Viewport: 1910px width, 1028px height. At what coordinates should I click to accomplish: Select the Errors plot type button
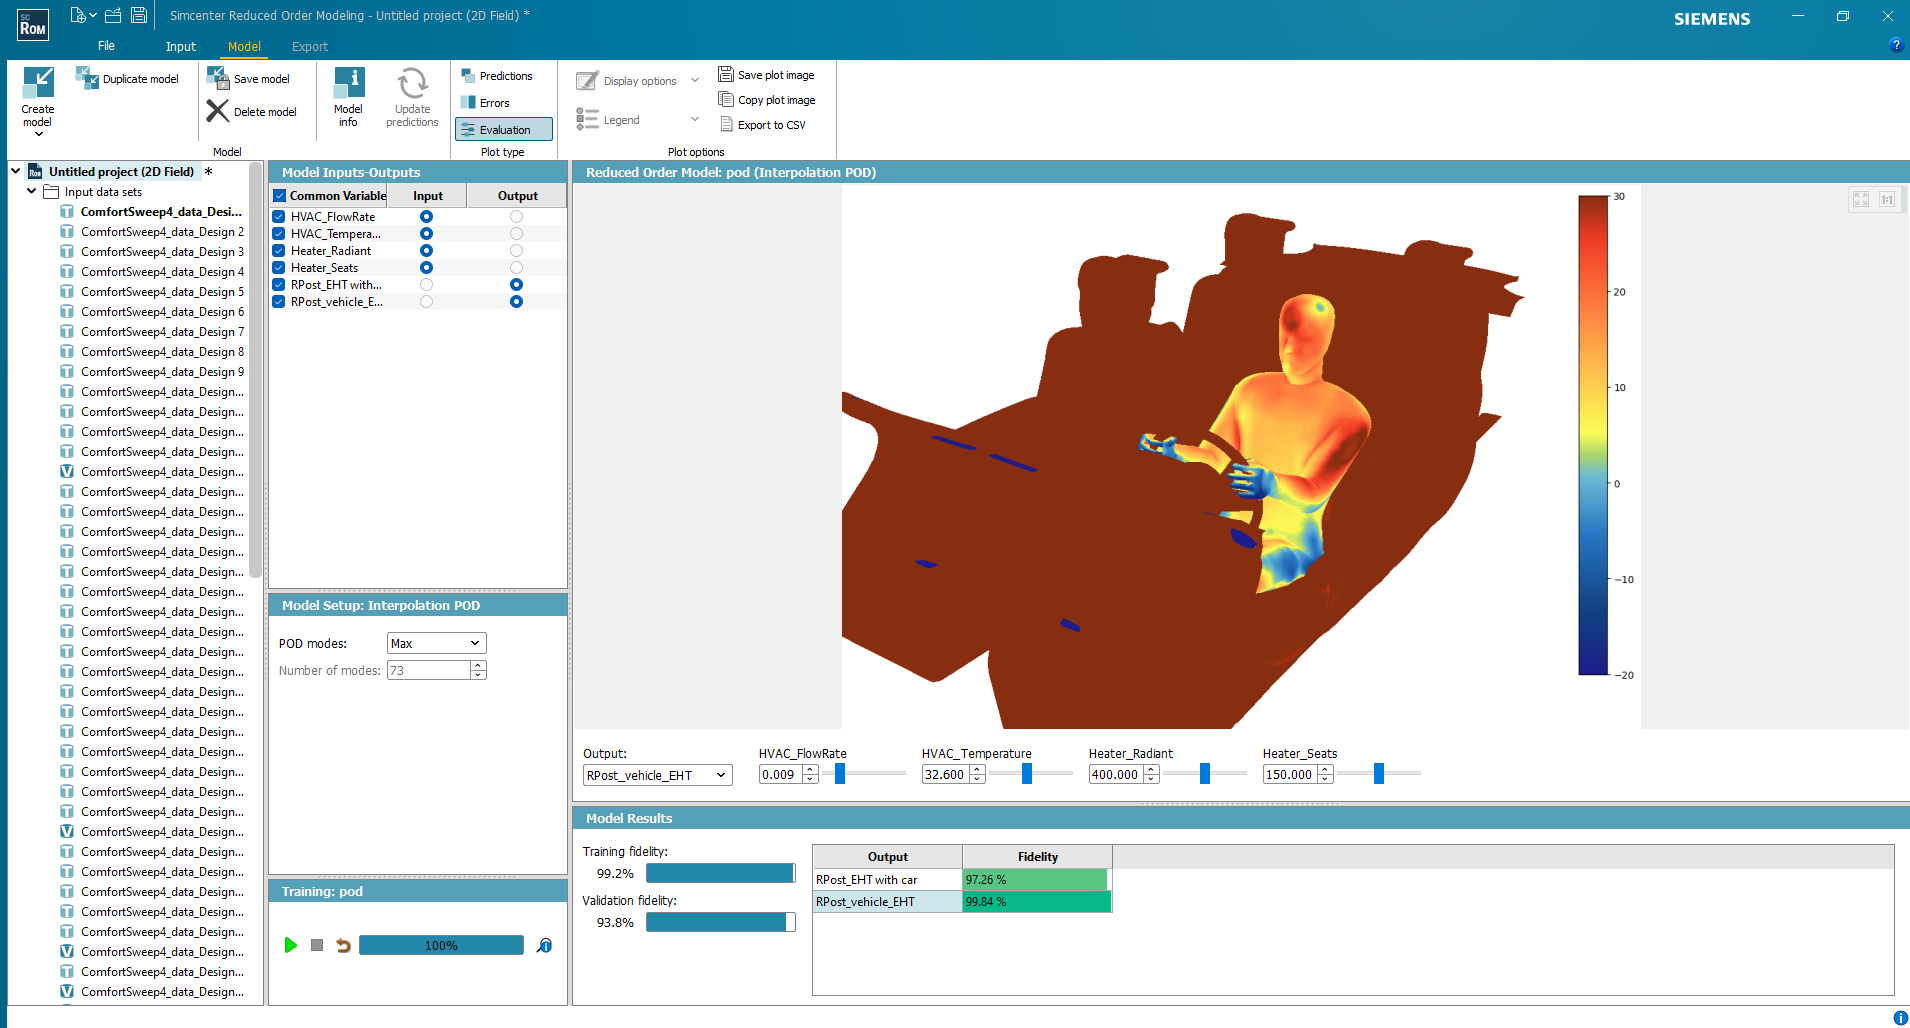pos(494,103)
